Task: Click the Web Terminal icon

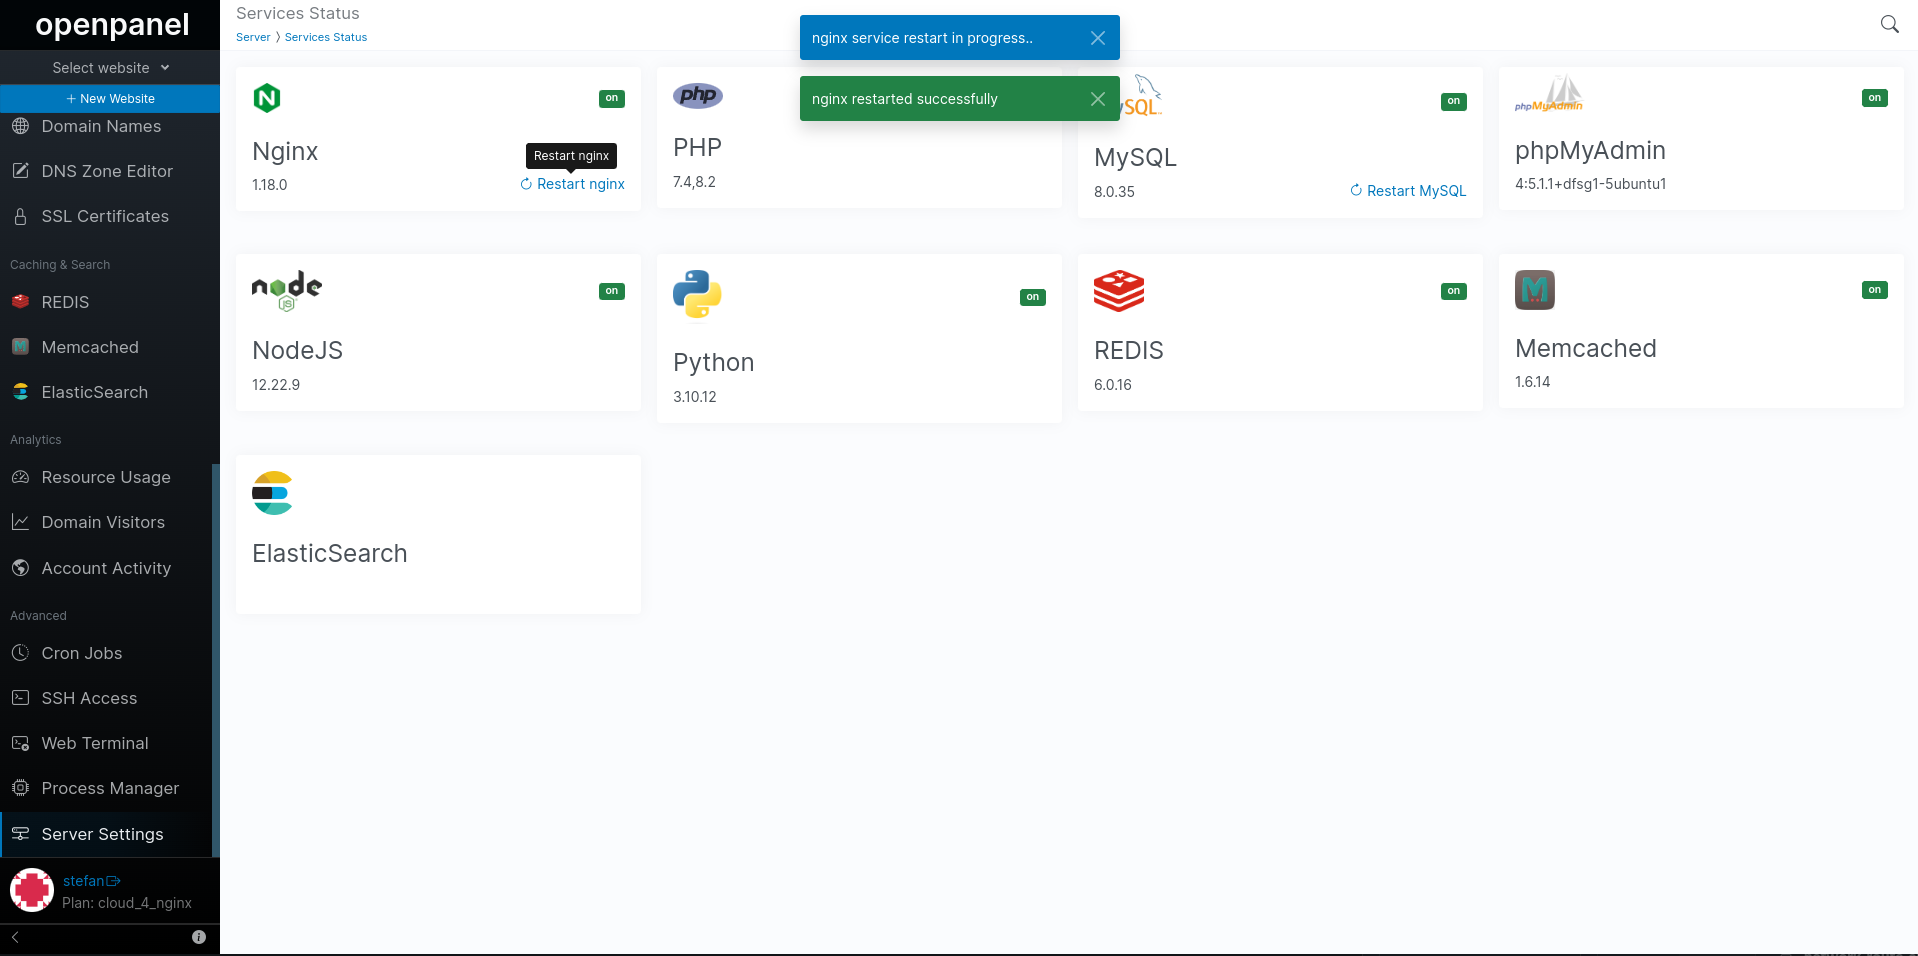Action: click(20, 743)
